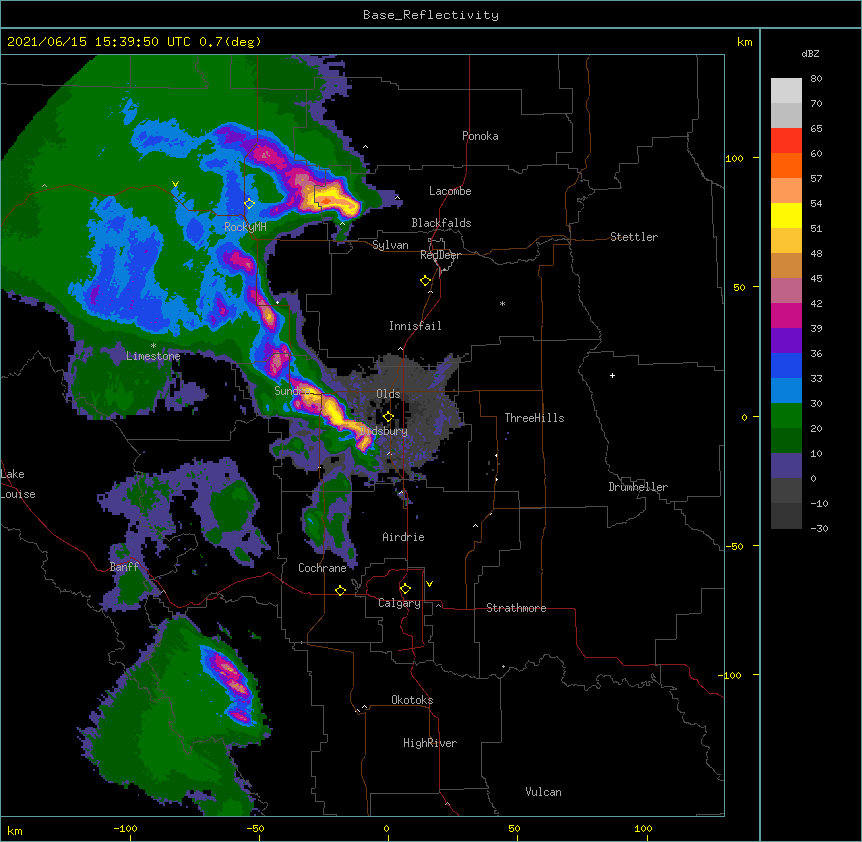862x842 pixels.
Task: Click the magenta 42 dBZ legend color
Action: tap(786, 315)
